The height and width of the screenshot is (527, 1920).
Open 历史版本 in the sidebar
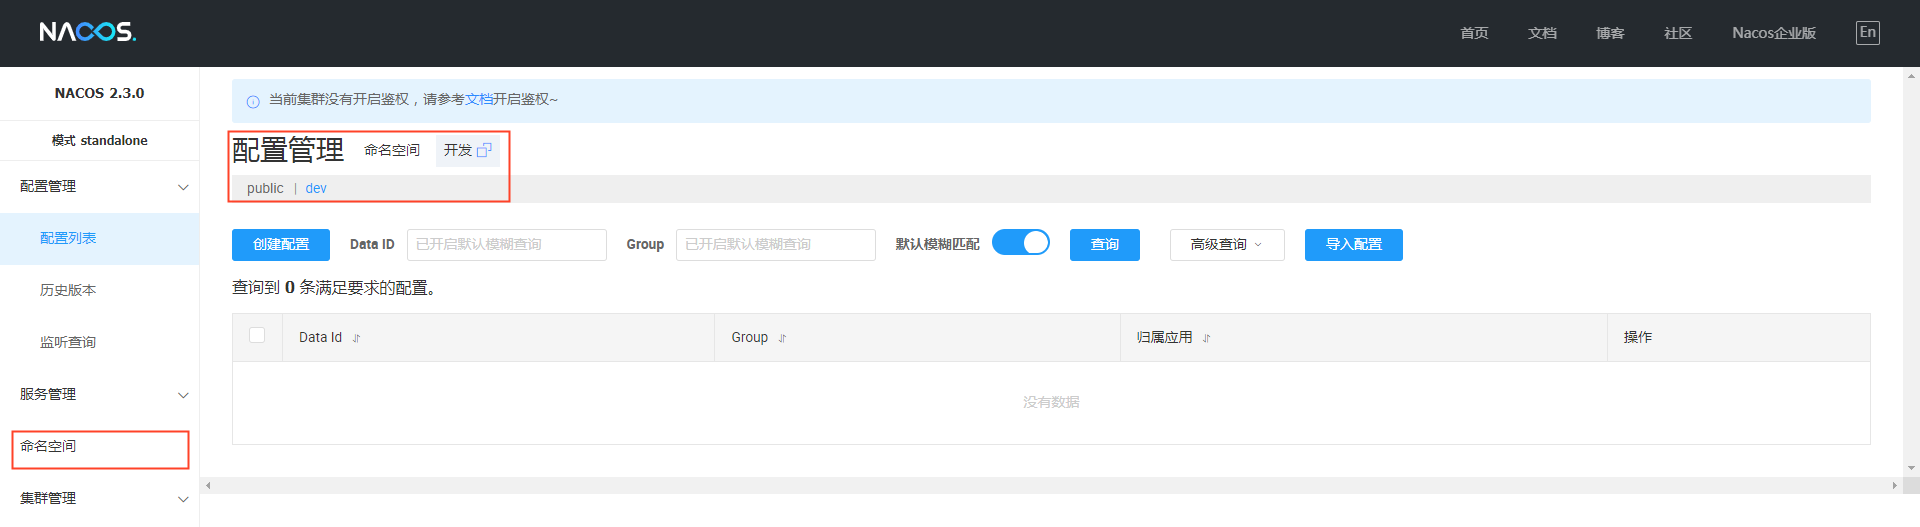68,290
